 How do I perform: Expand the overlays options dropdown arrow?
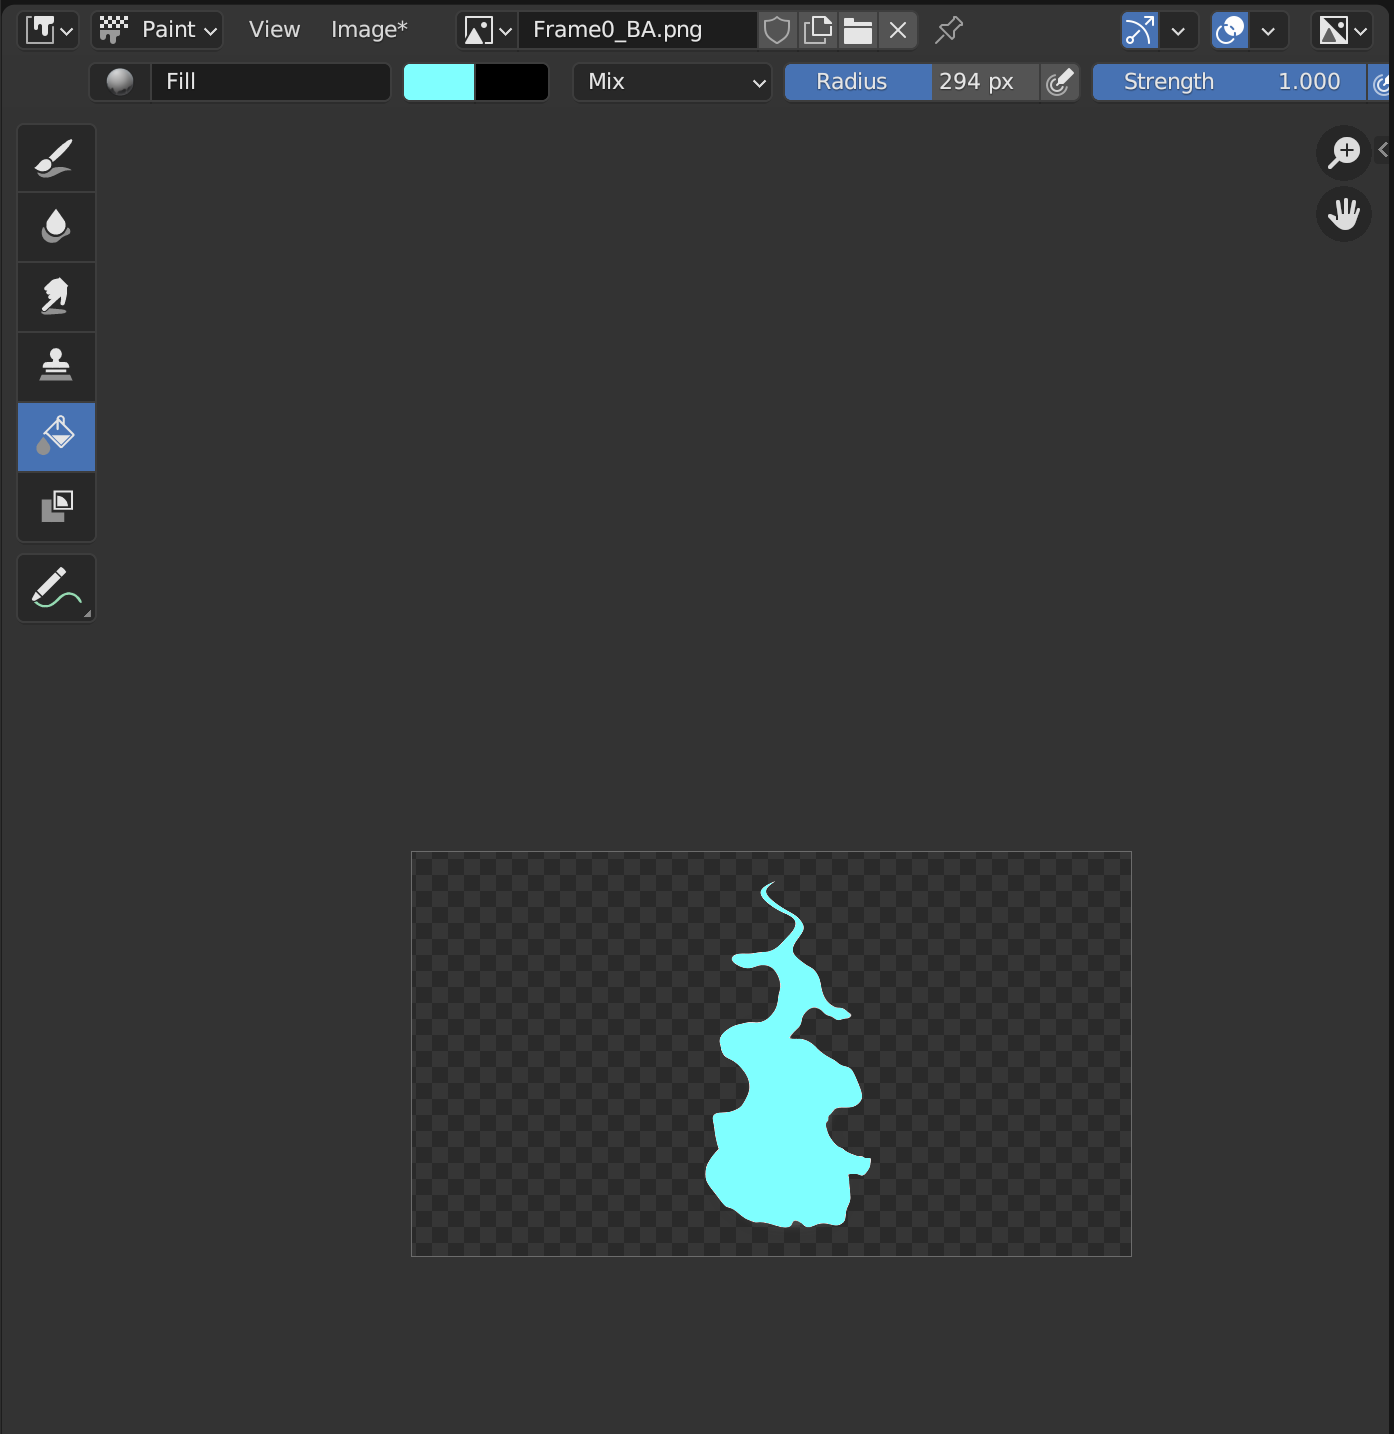coord(1269,30)
